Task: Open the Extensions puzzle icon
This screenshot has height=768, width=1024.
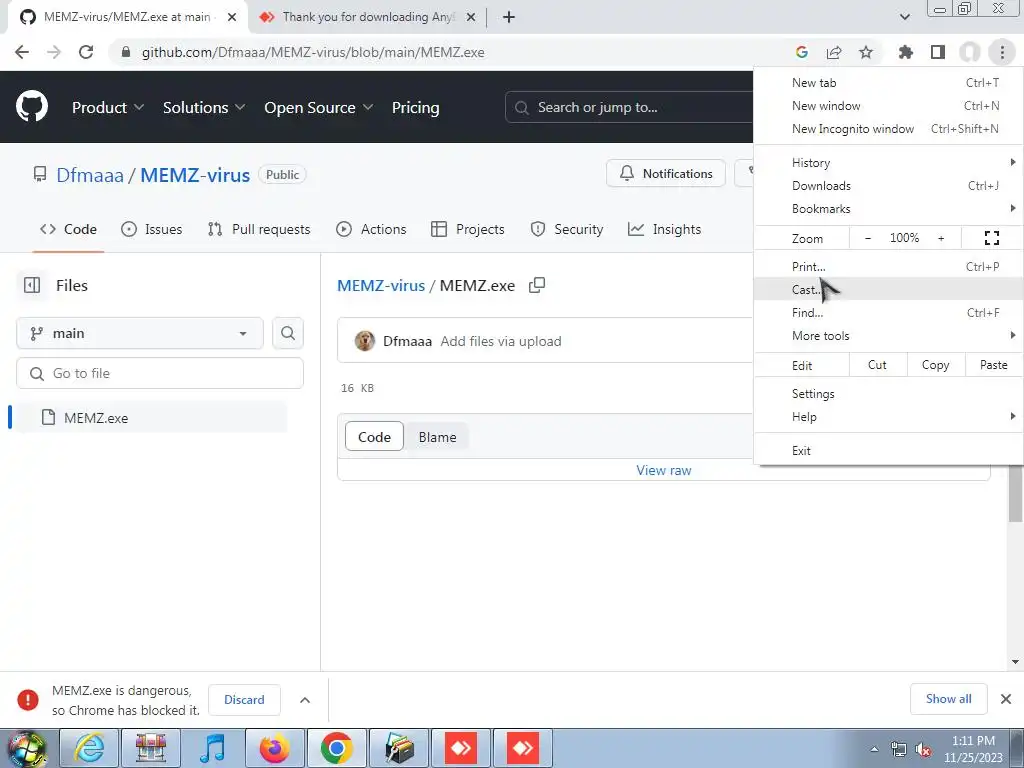Action: click(x=906, y=52)
